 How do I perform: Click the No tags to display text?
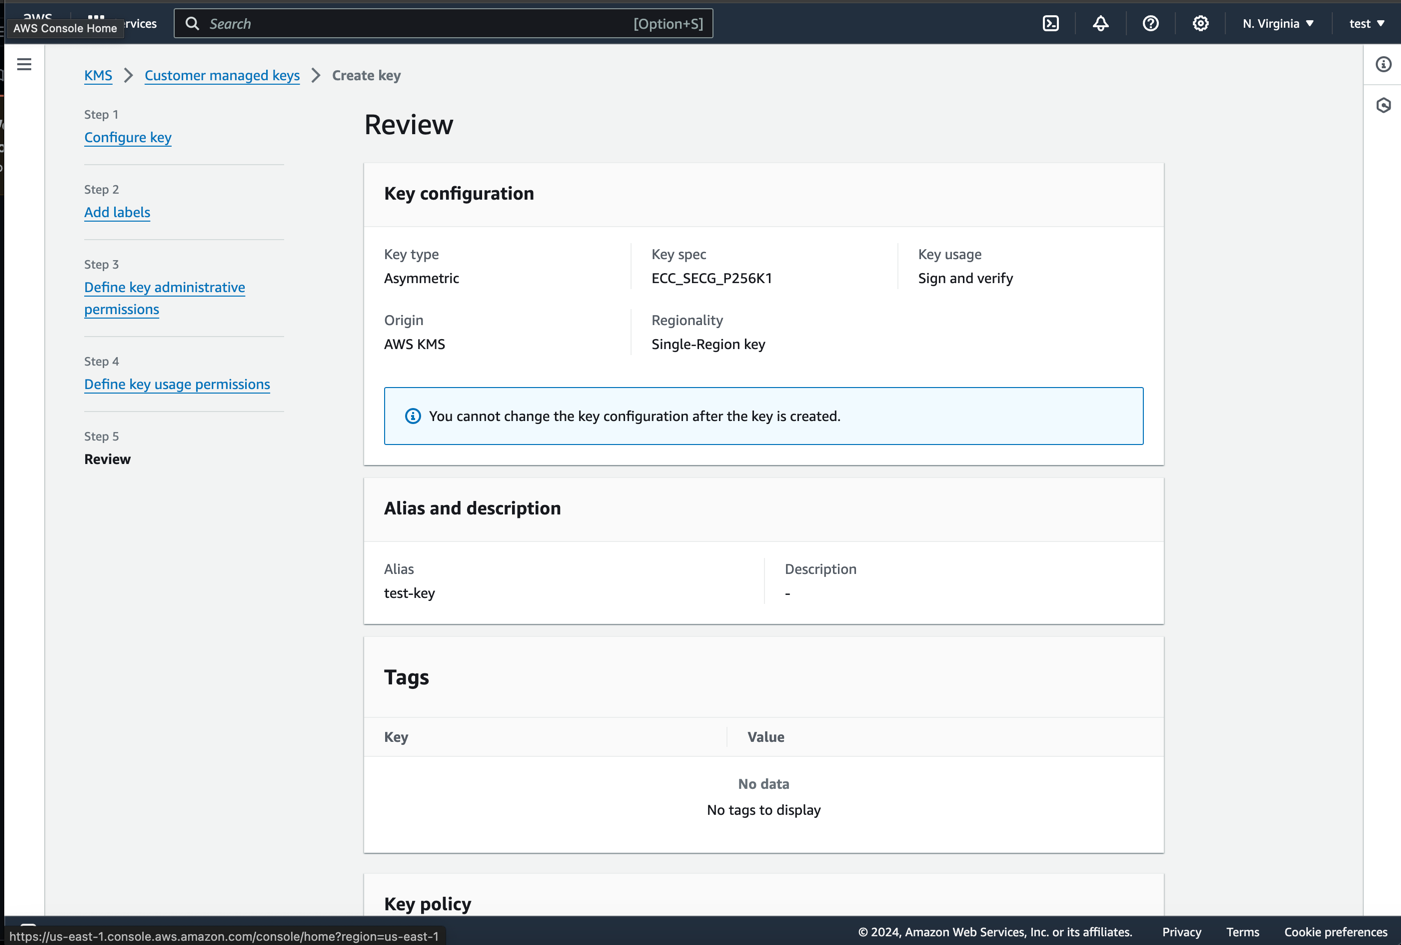764,810
